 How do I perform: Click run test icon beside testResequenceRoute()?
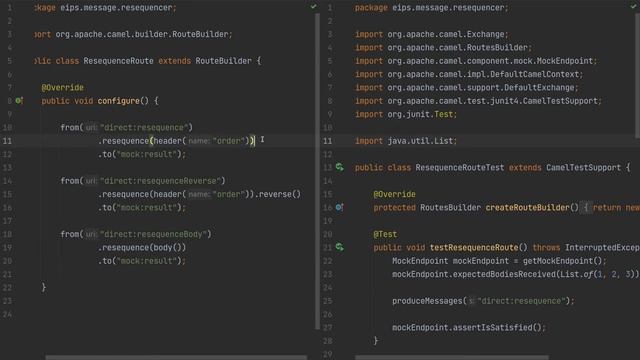340,247
